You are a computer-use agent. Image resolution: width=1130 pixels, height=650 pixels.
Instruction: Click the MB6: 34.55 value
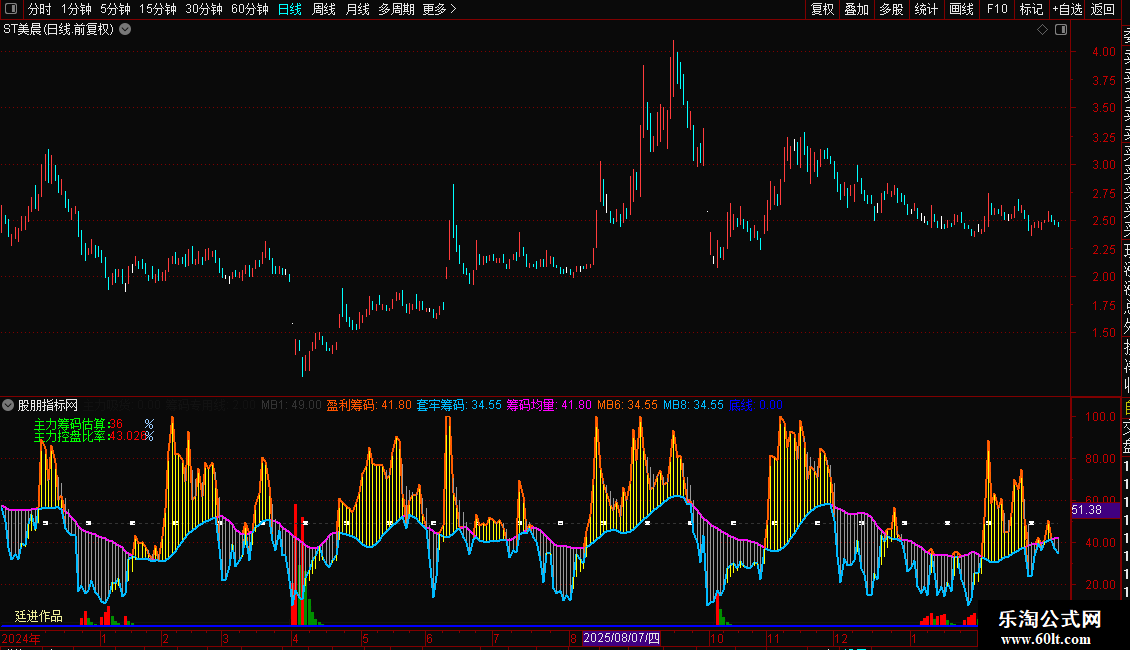coord(627,405)
